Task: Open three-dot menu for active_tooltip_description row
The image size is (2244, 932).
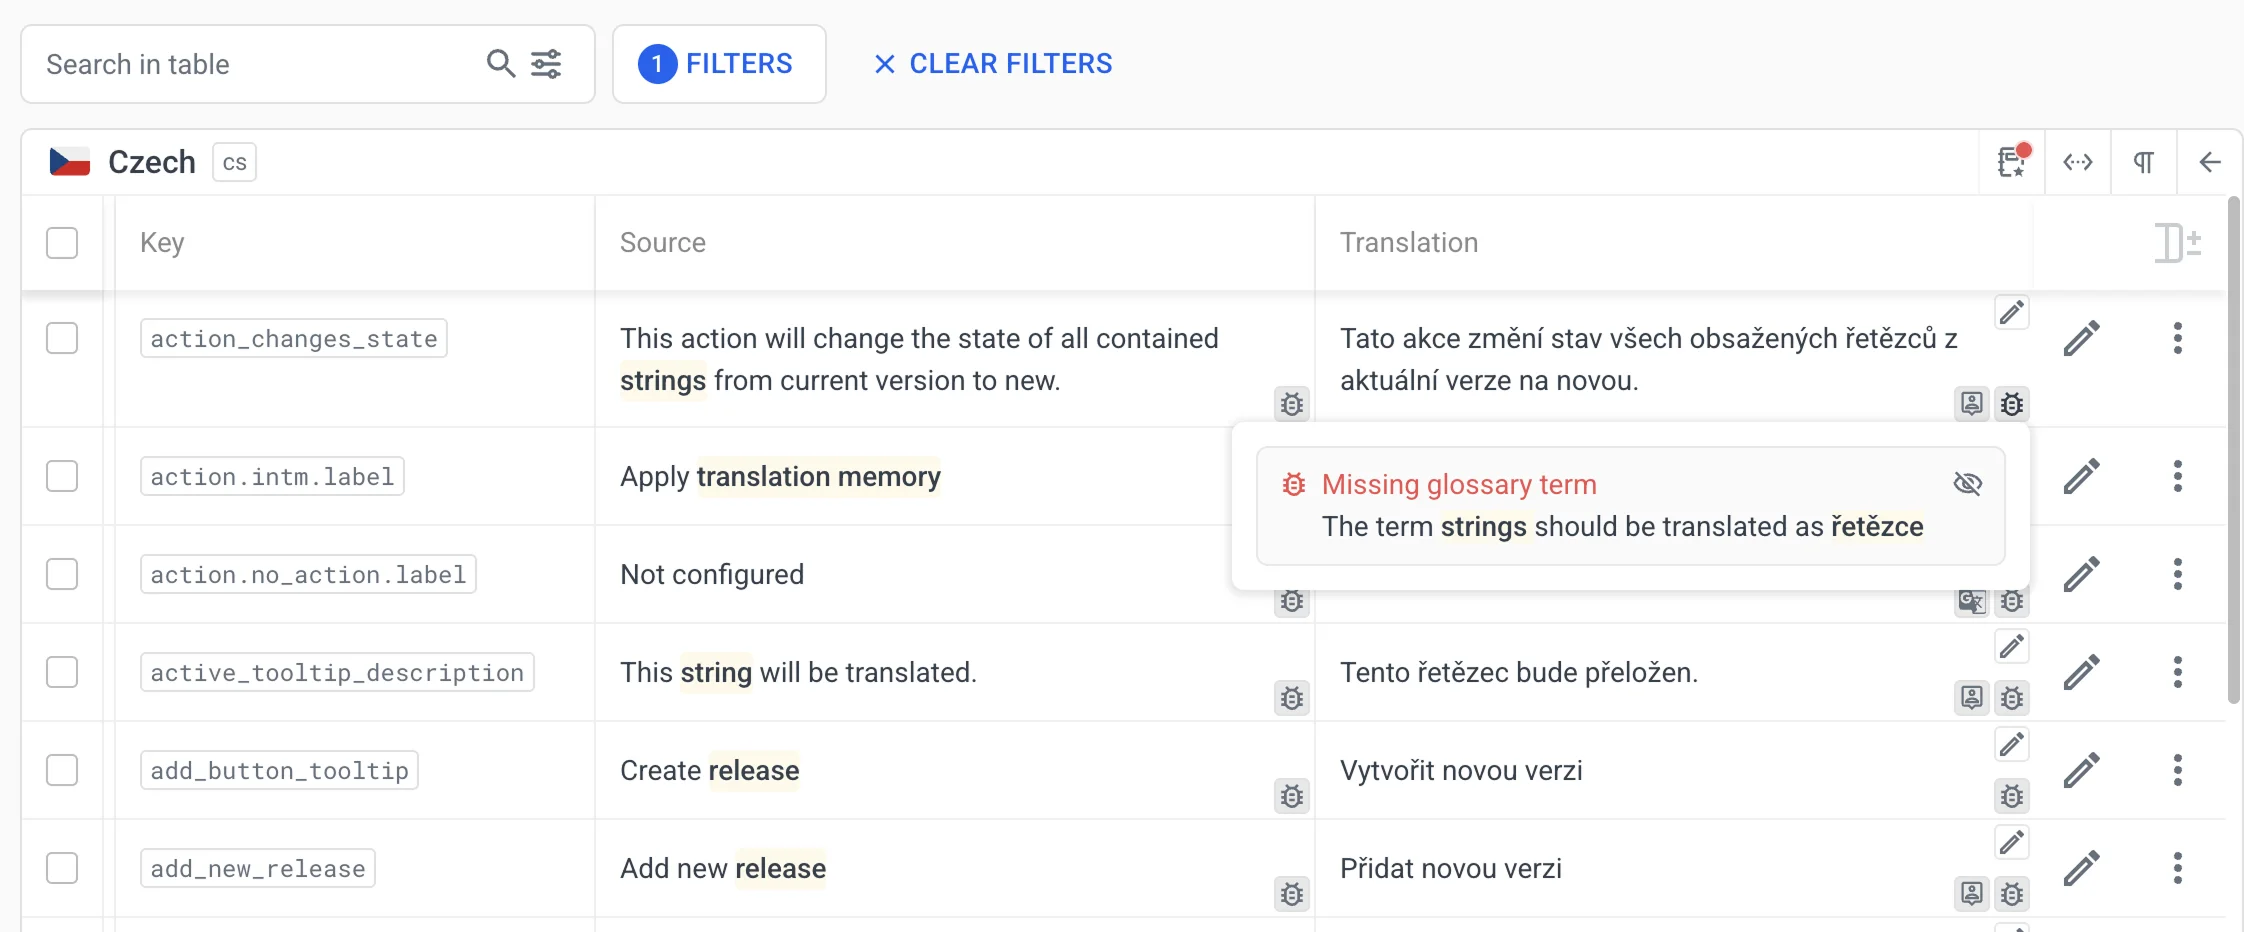Action: 2177,672
